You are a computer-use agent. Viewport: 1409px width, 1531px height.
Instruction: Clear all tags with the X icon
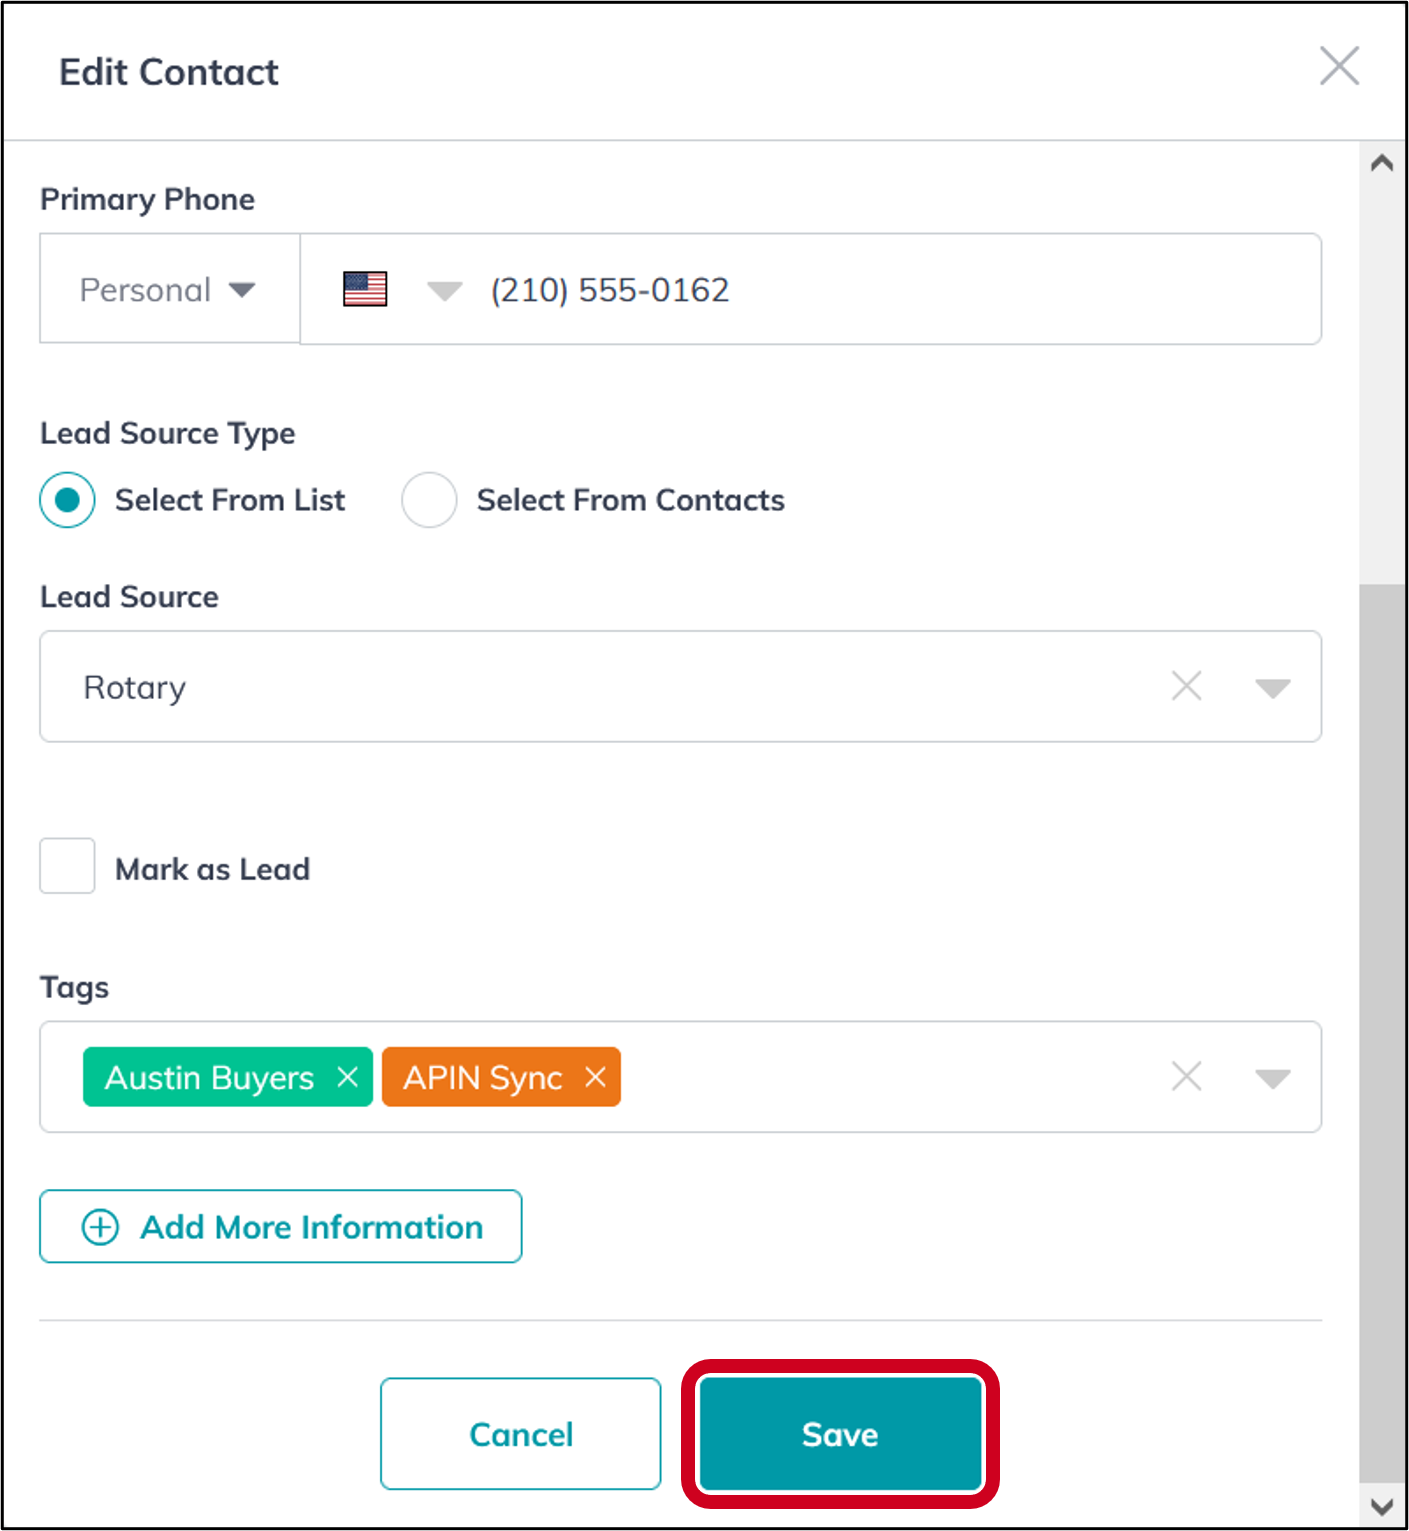tap(1186, 1077)
